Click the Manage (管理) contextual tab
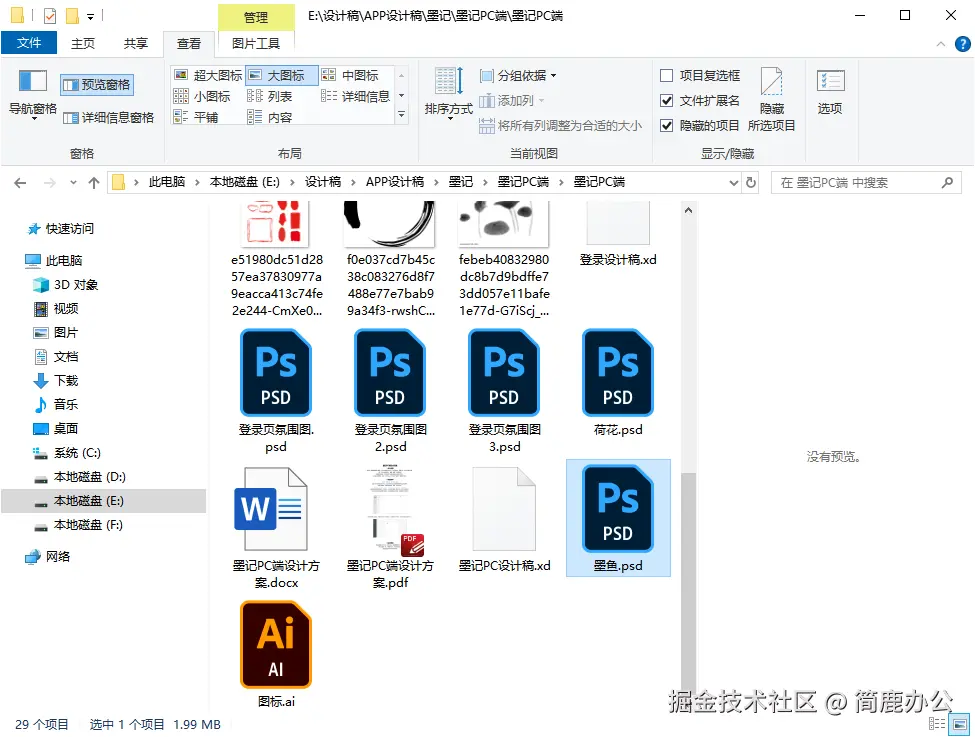Image resolution: width=975 pixels, height=737 pixels. click(256, 17)
